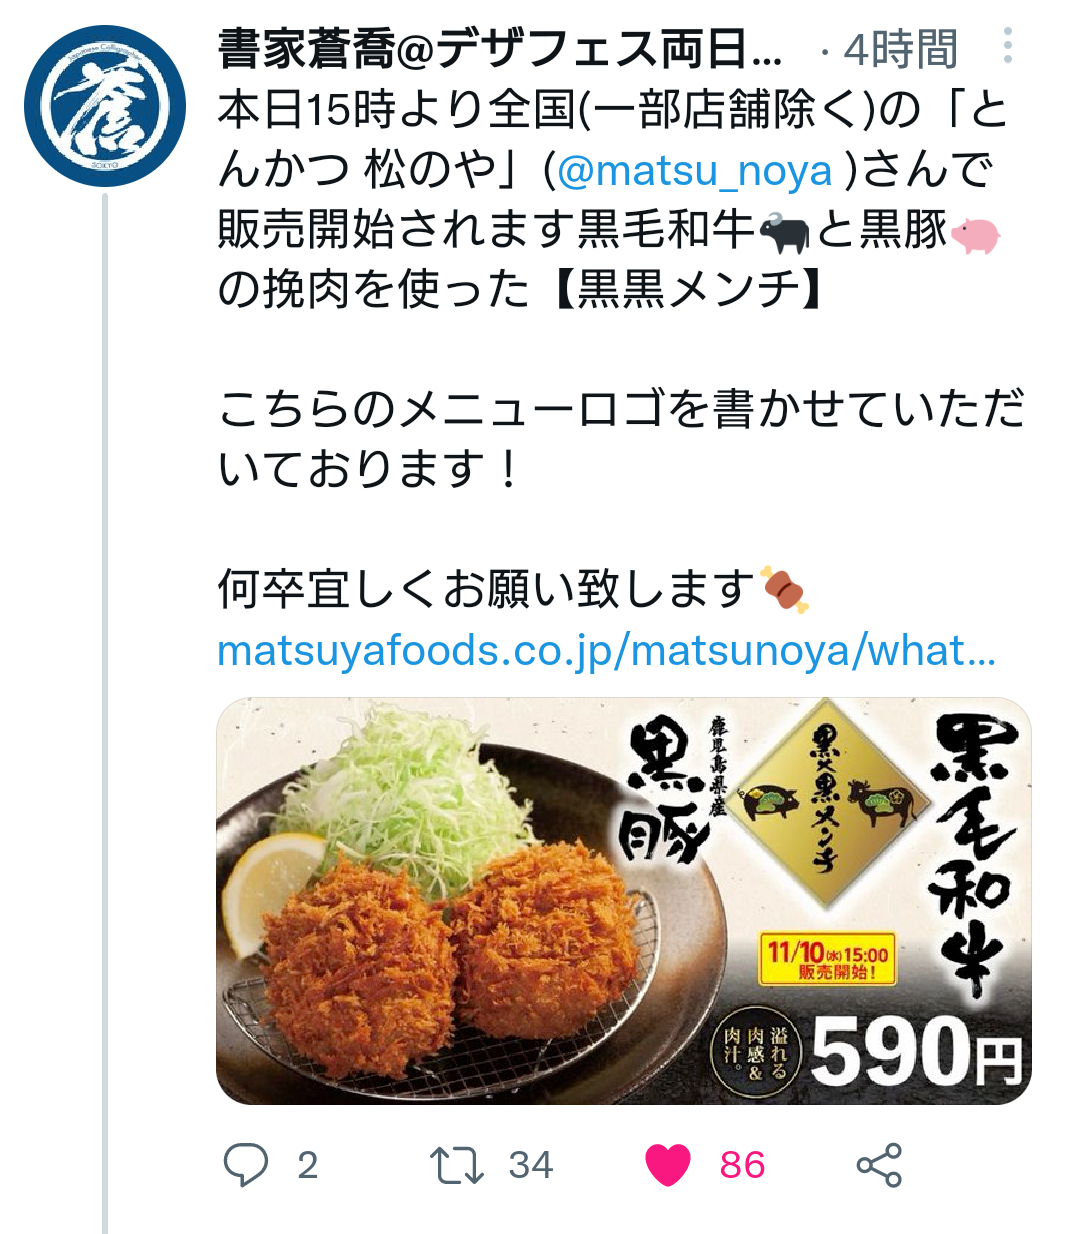Image resolution: width=1080 pixels, height=1234 pixels.
Task: Open the matsuyafoods.co.jp link
Action: [x=606, y=651]
